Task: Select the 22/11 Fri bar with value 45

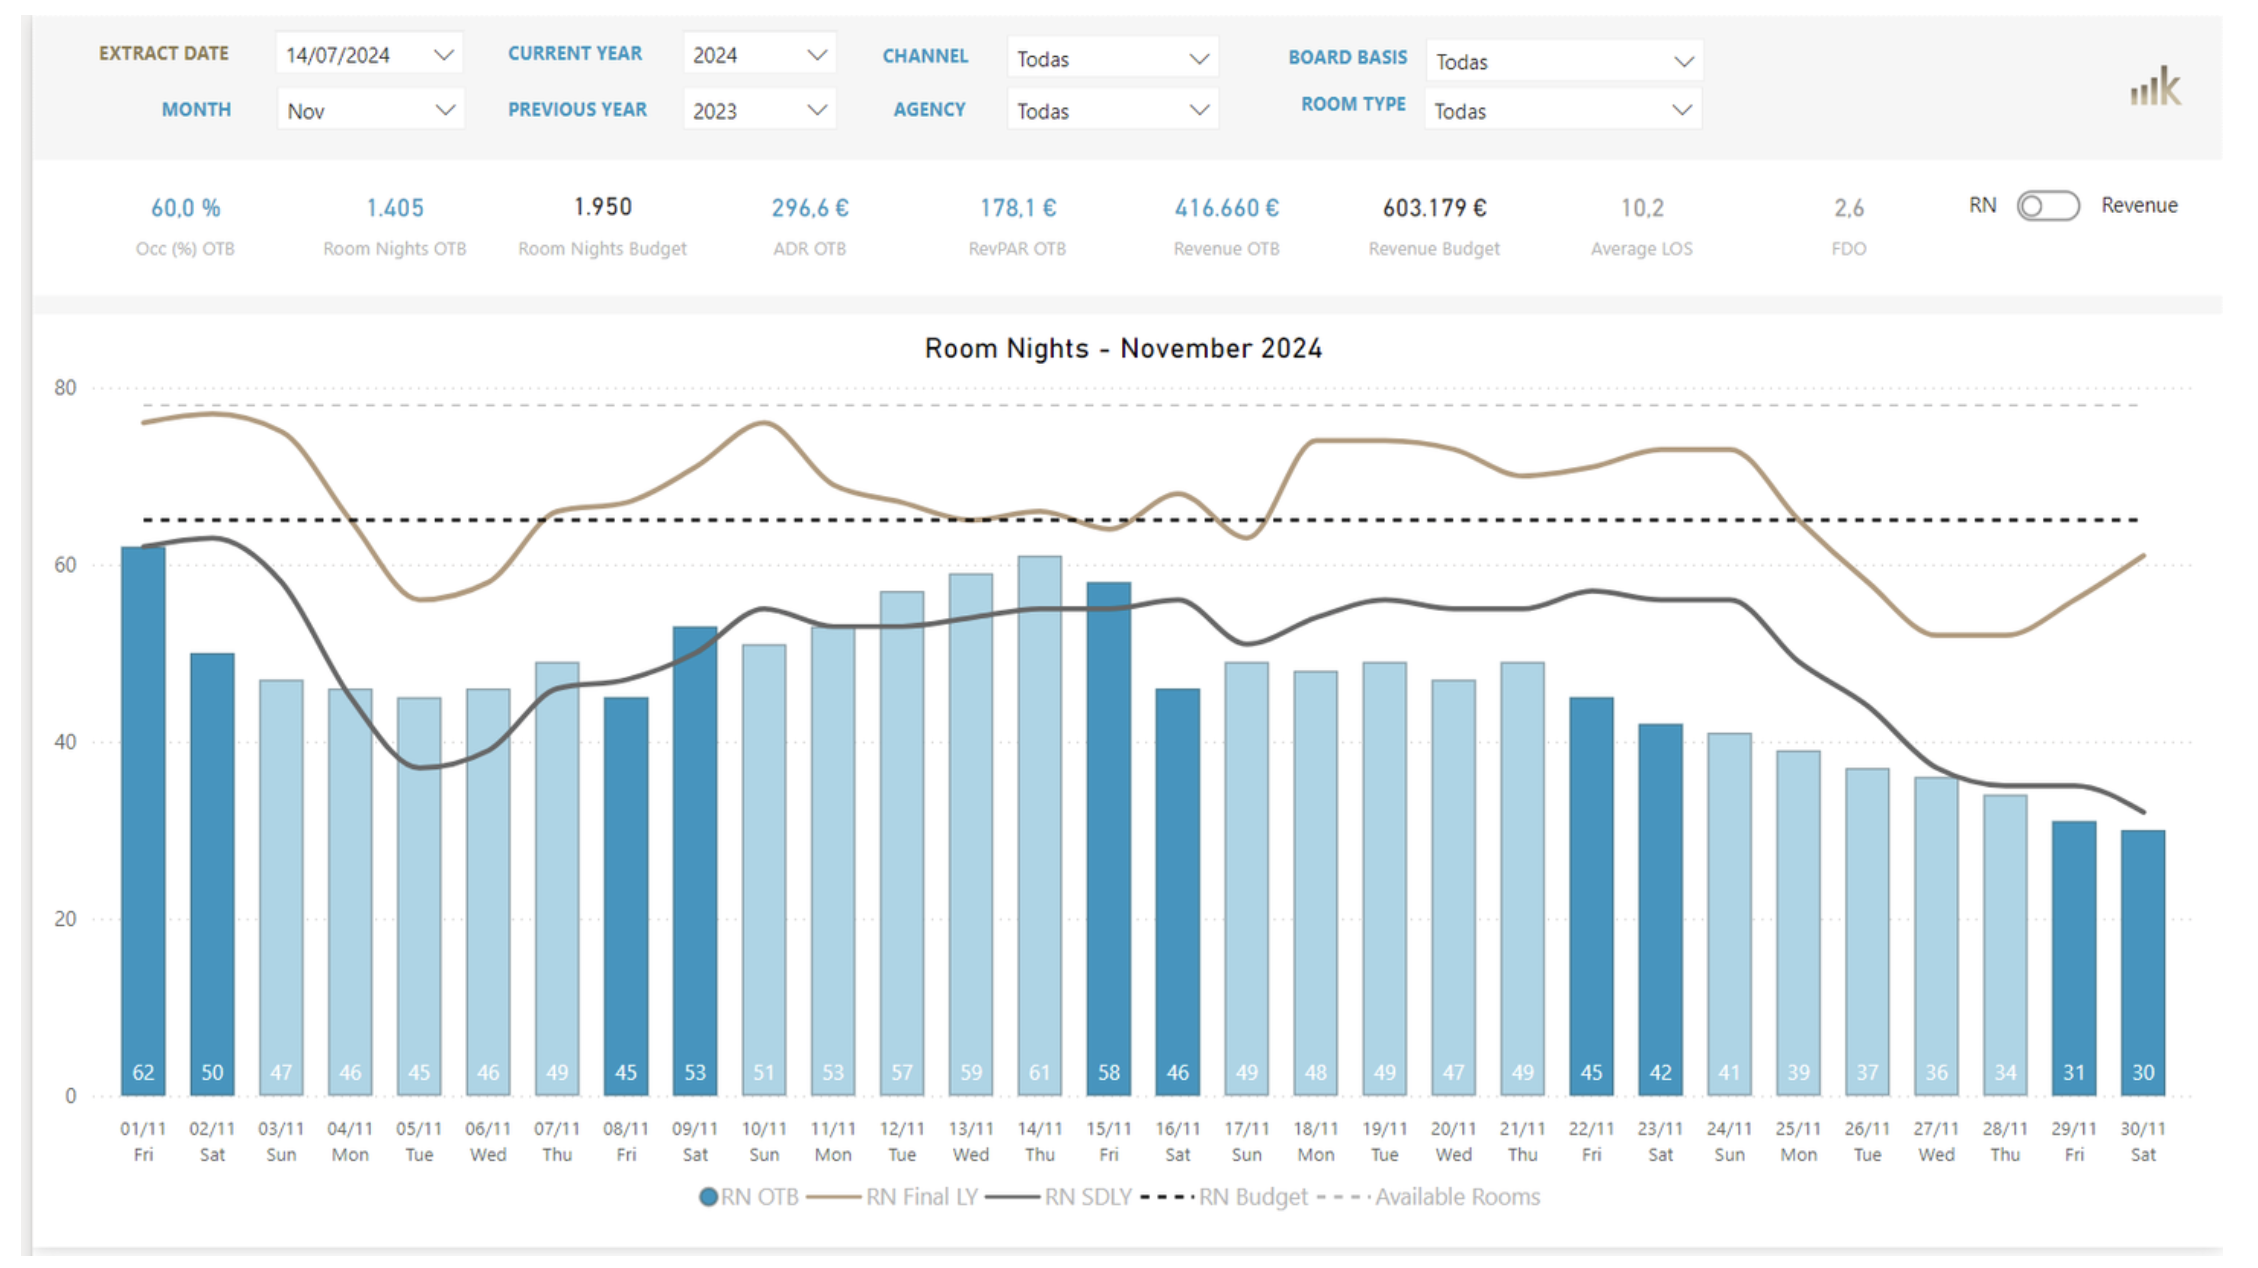Action: [x=1591, y=897]
